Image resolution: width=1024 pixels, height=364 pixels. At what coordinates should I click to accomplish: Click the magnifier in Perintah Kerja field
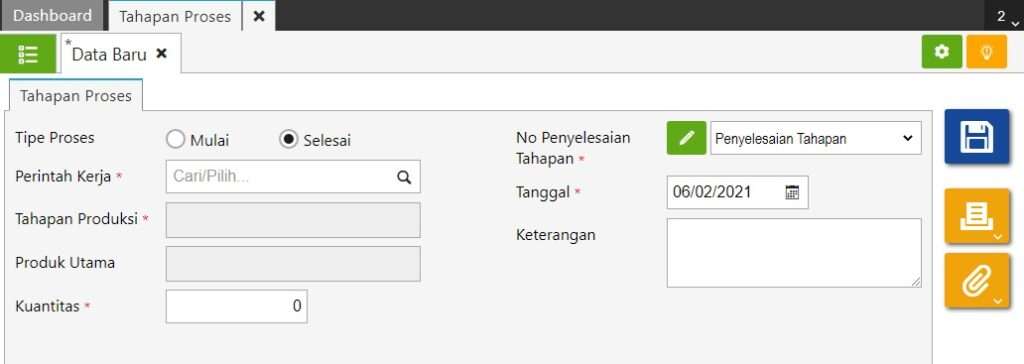tap(404, 177)
